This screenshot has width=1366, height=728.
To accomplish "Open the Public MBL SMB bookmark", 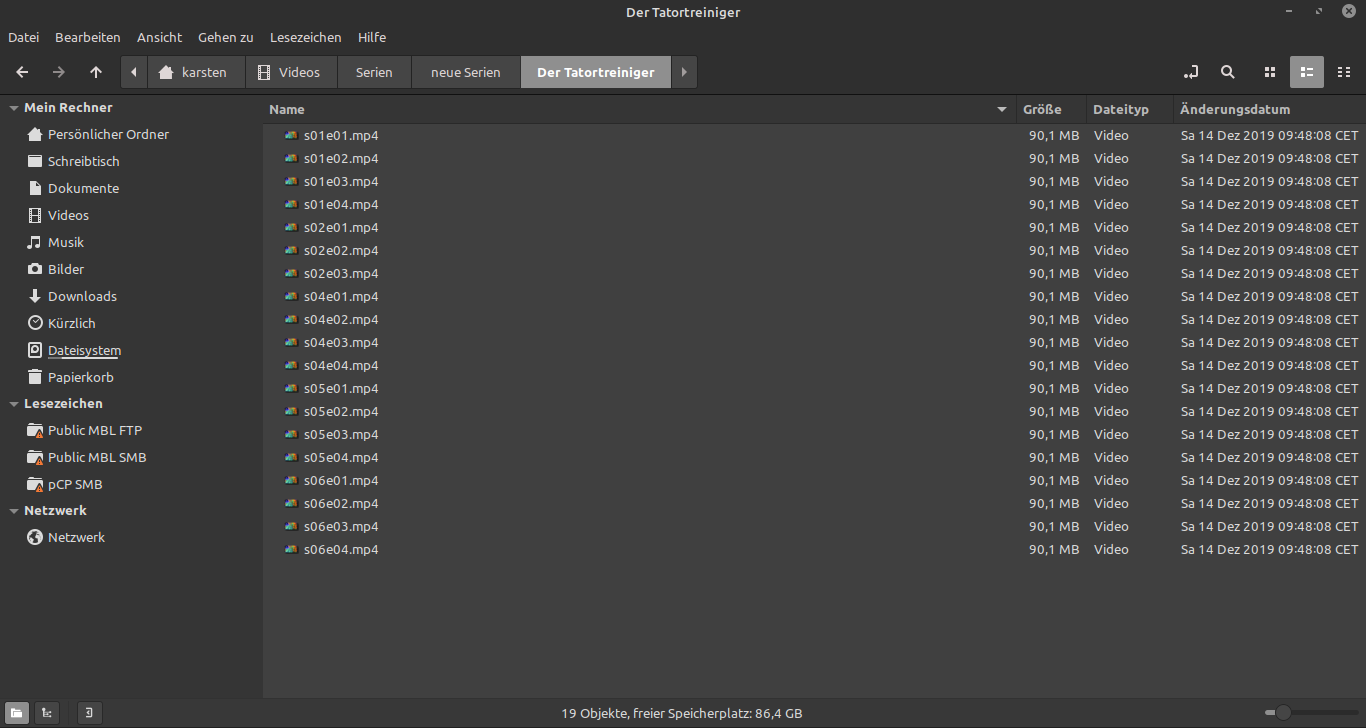I will pos(97,458).
